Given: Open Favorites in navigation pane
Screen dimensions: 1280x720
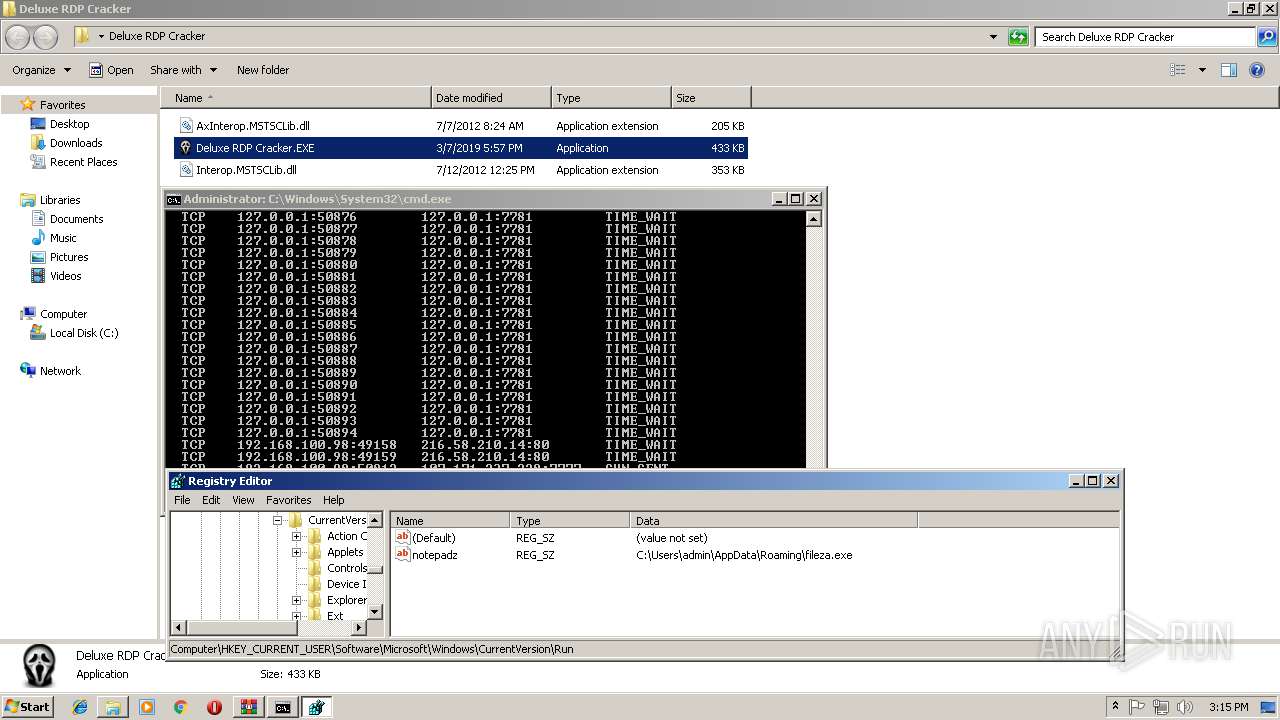Looking at the screenshot, I should (x=62, y=105).
